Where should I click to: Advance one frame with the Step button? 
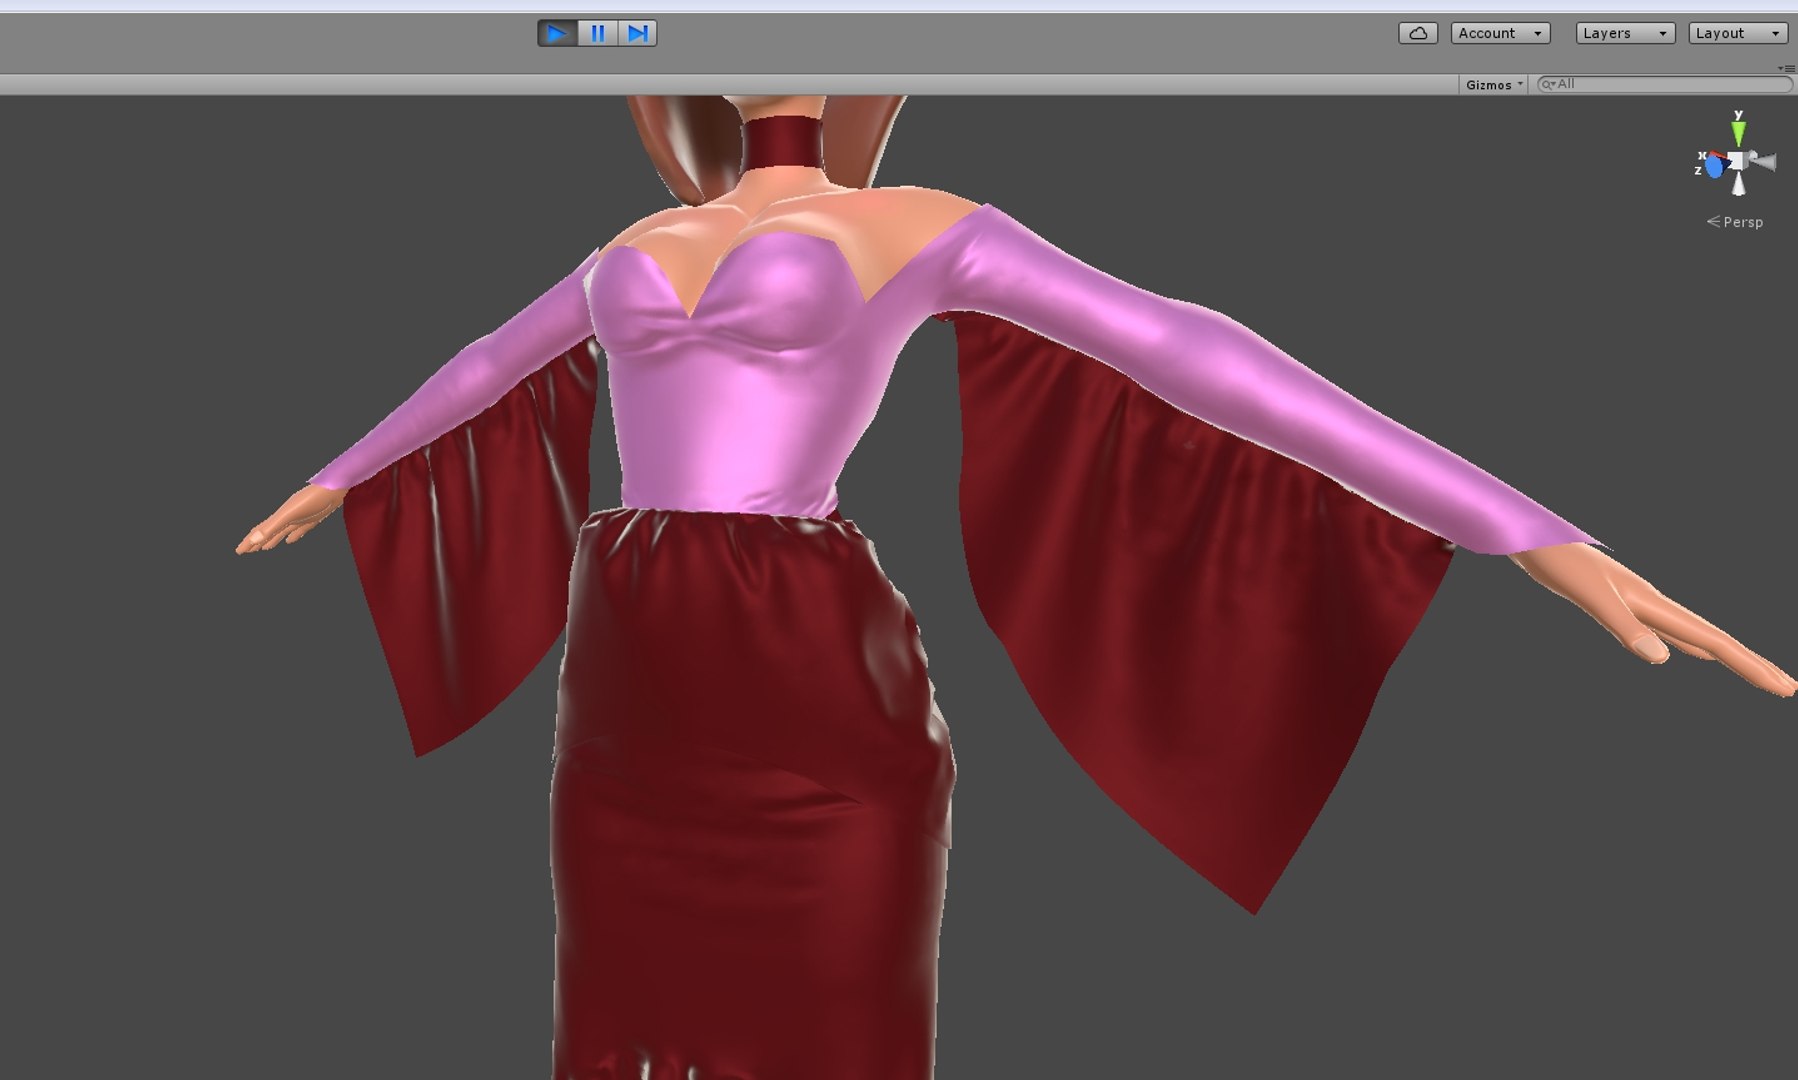click(x=637, y=33)
